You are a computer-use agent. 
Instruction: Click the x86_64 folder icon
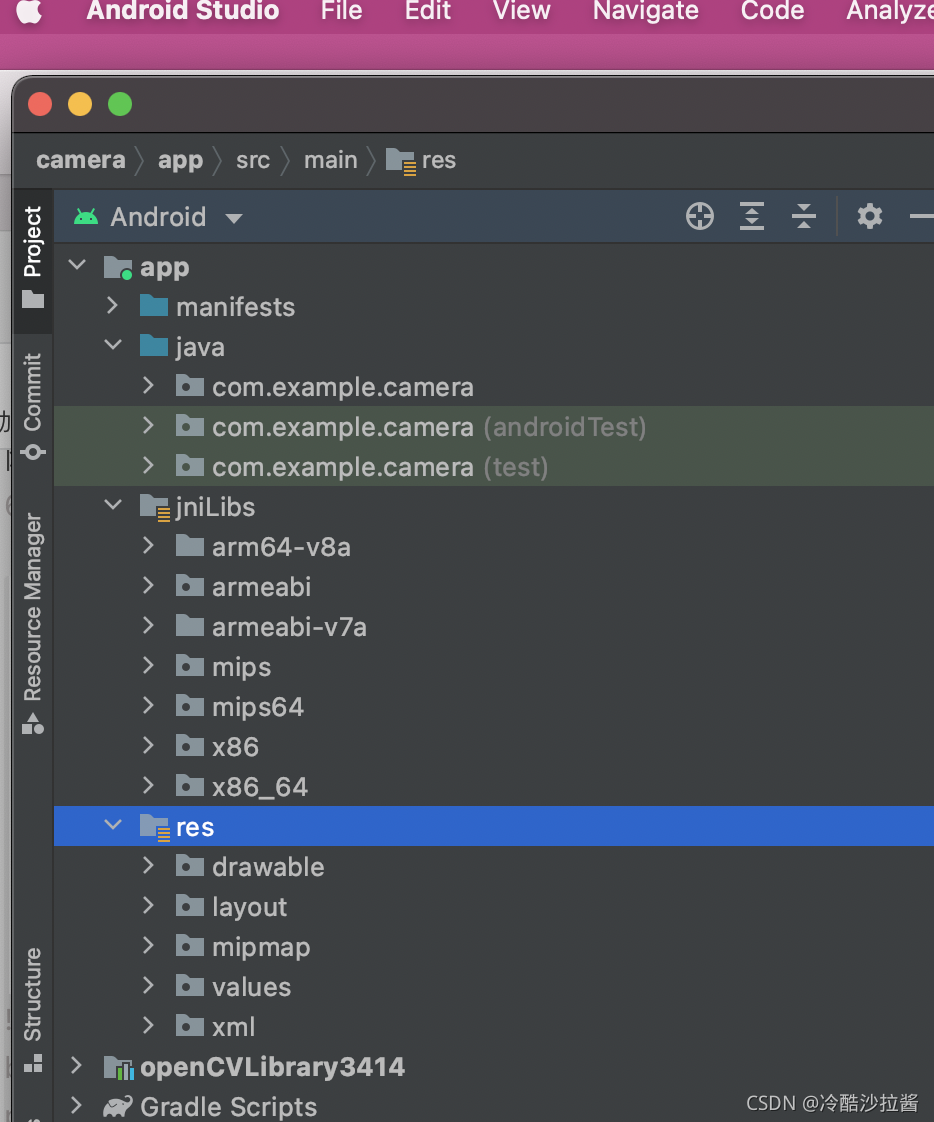[x=190, y=786]
